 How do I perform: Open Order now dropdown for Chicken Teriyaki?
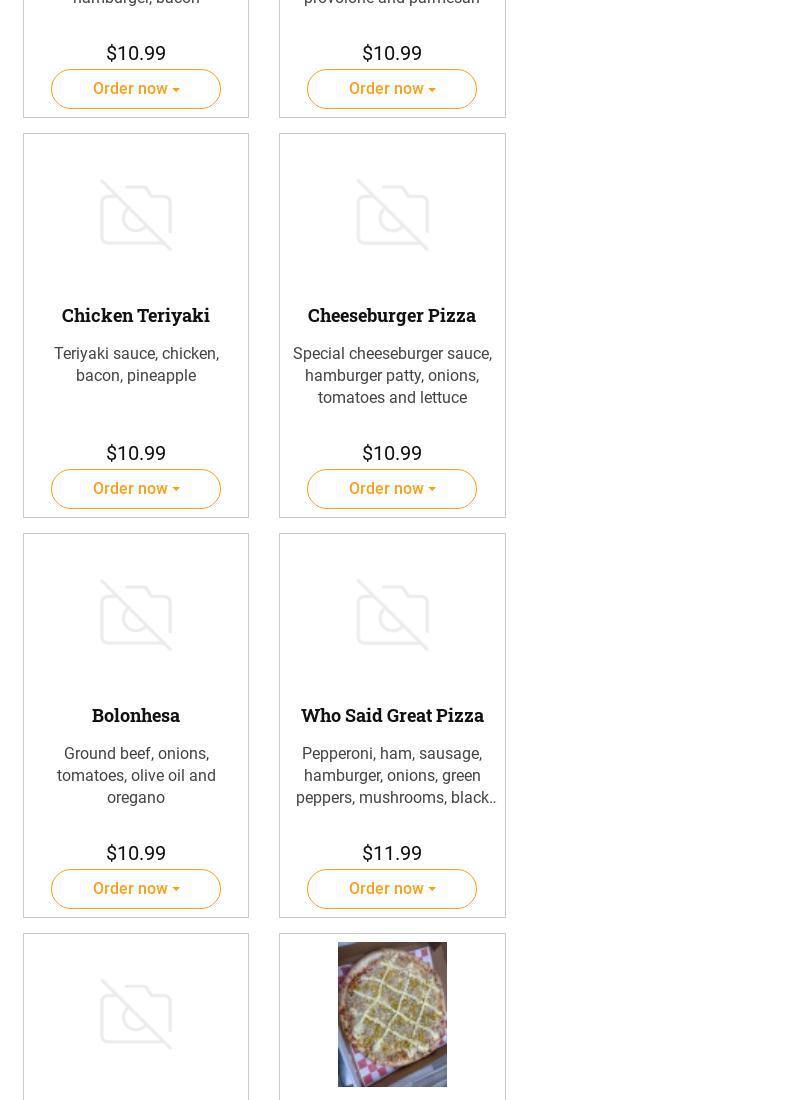pos(136,489)
